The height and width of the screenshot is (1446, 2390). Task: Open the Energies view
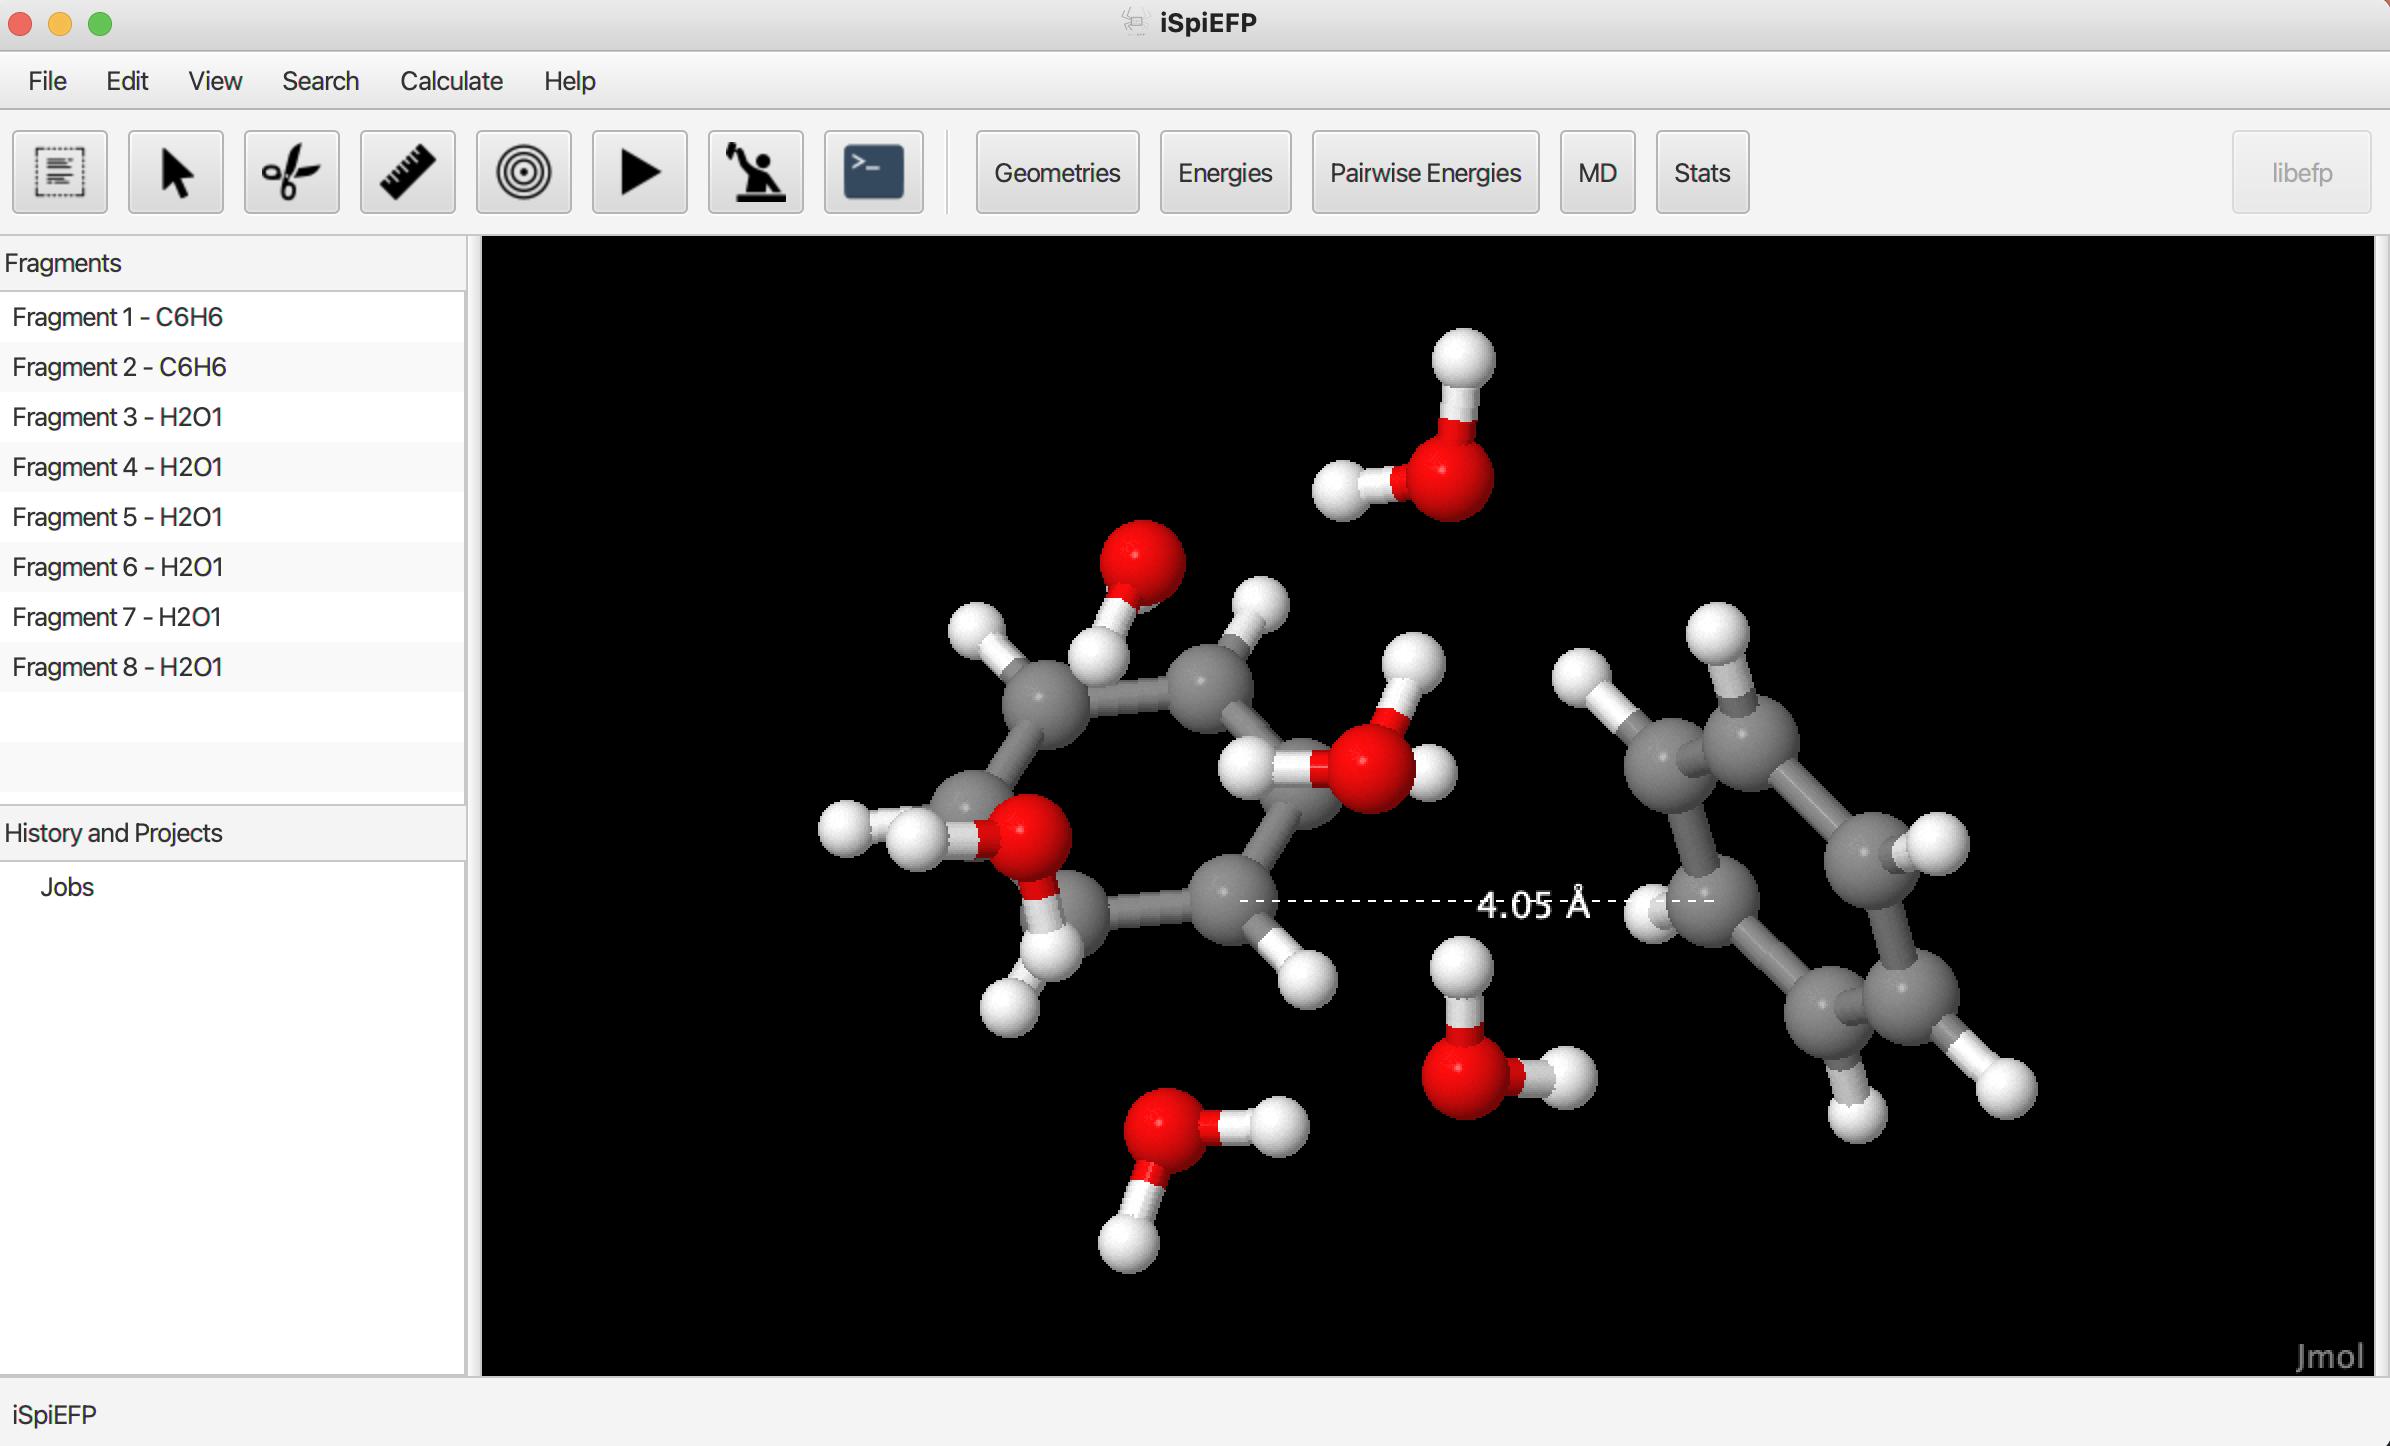pyautogui.click(x=1226, y=172)
